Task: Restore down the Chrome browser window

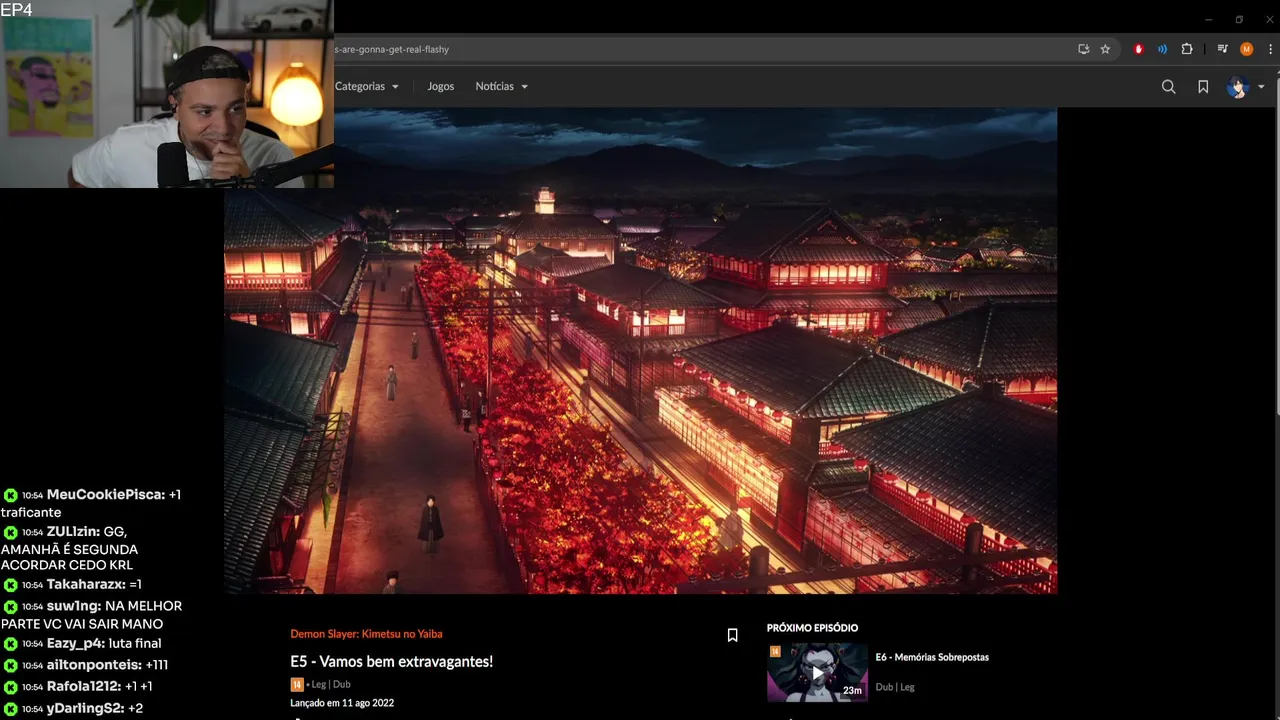Action: [1239, 19]
